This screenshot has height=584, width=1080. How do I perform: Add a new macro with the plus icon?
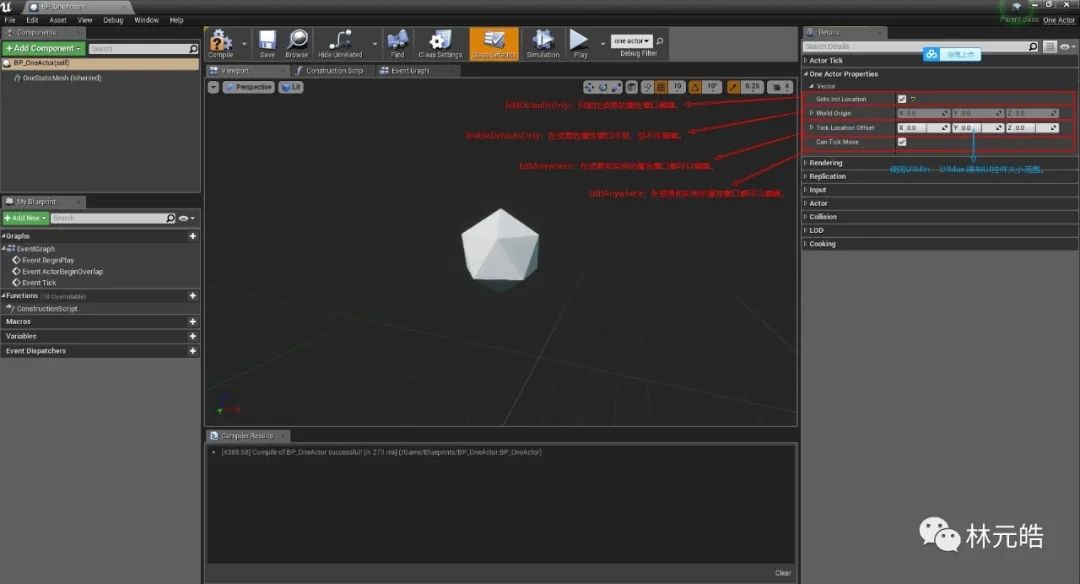pyautogui.click(x=193, y=322)
